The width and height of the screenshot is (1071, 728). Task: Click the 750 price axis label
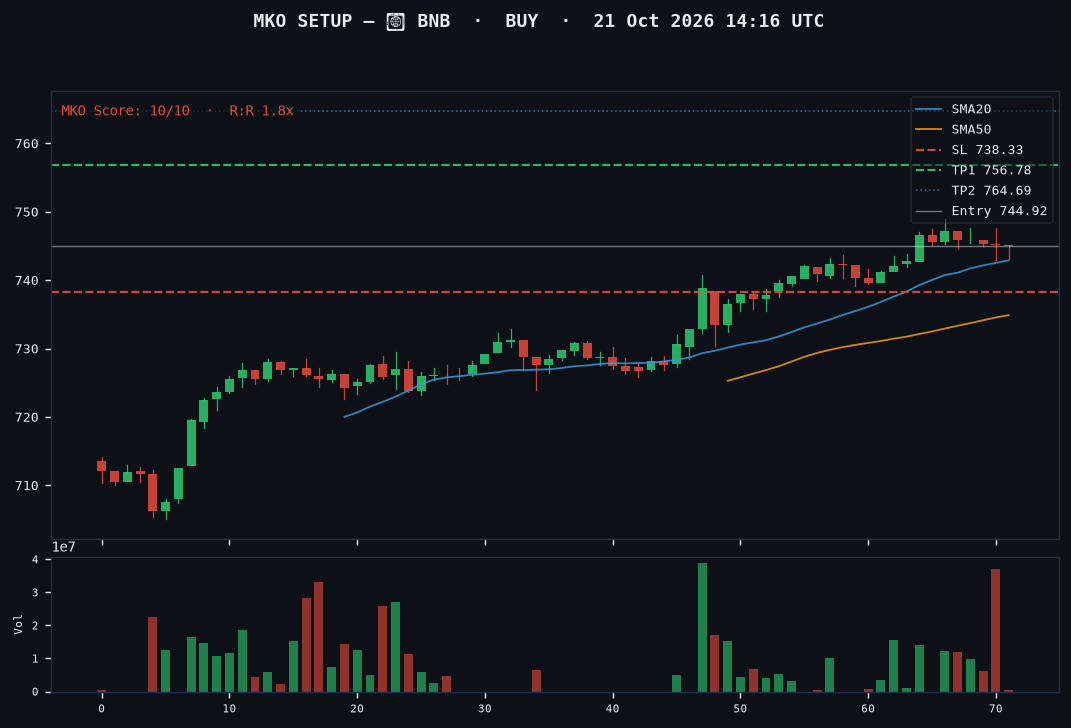pyautogui.click(x=27, y=212)
